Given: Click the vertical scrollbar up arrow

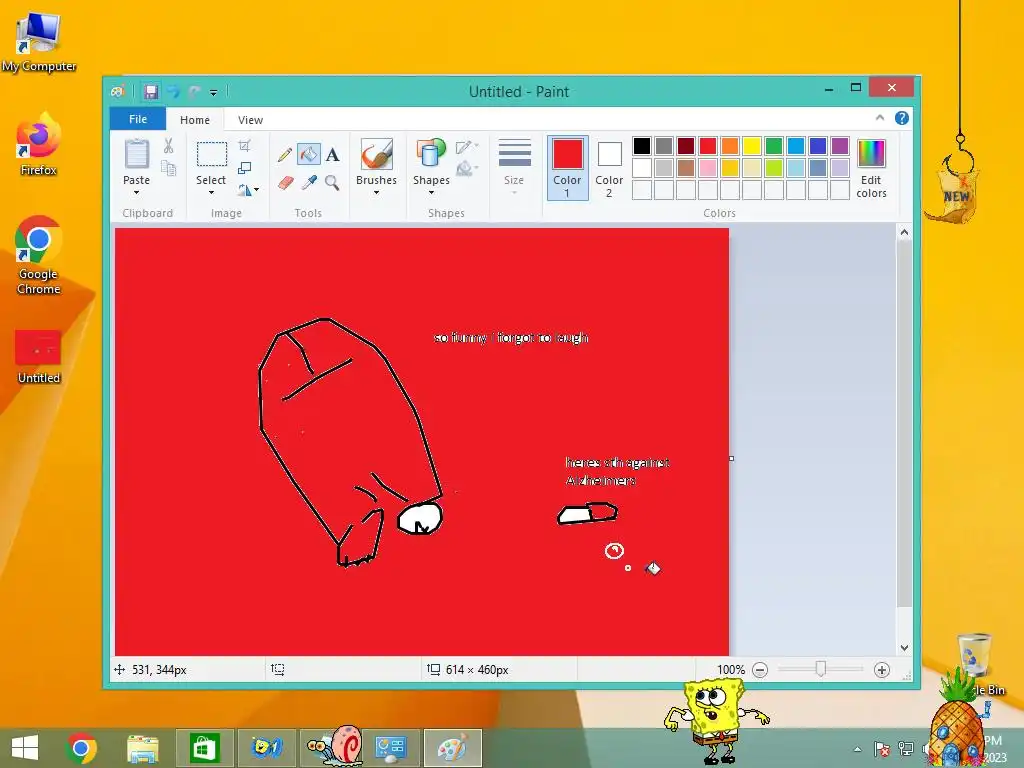Looking at the screenshot, I should [x=904, y=232].
